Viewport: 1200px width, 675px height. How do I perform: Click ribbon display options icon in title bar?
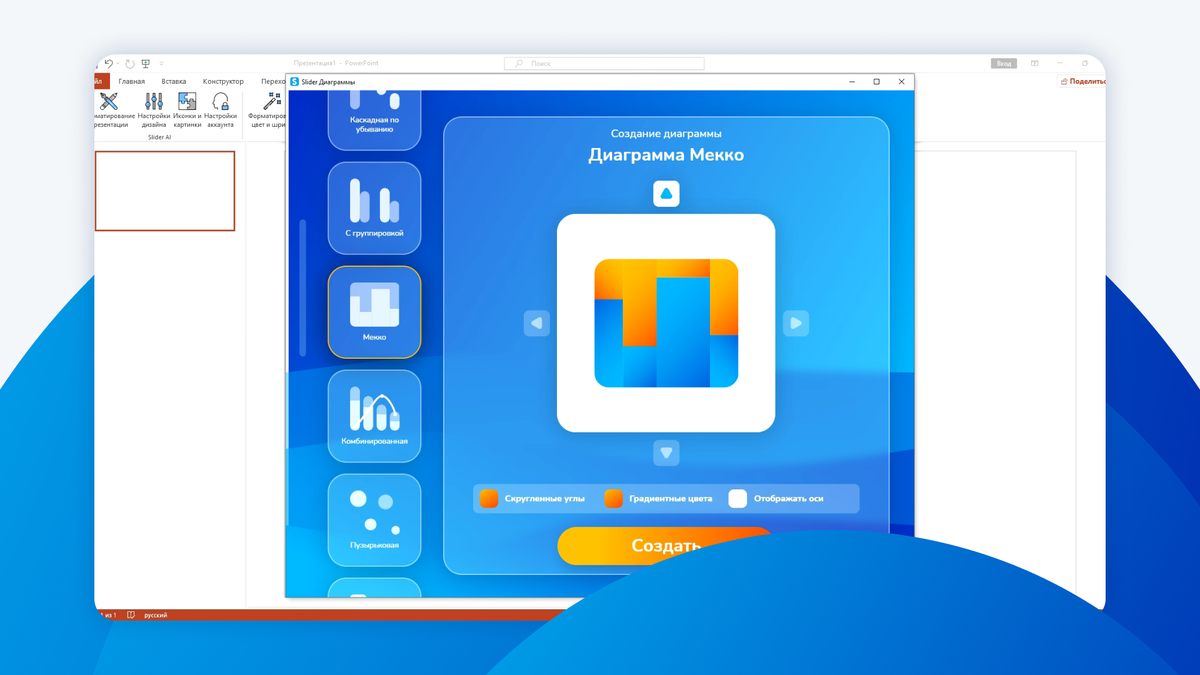[1035, 63]
